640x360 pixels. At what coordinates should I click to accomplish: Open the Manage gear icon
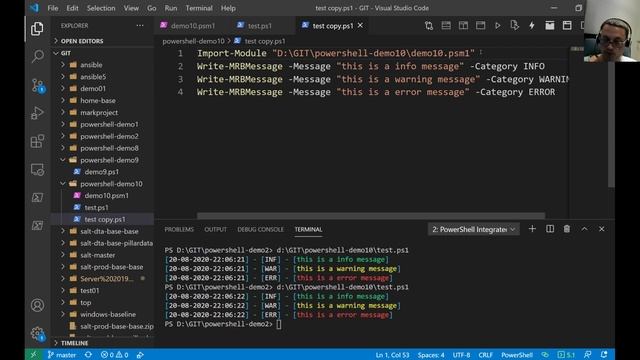point(37,333)
